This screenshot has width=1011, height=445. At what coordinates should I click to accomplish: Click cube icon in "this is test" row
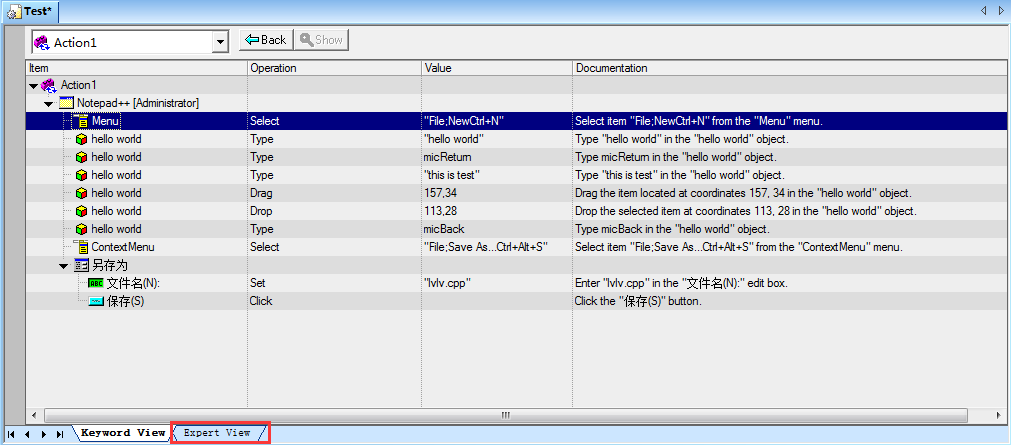(81, 175)
